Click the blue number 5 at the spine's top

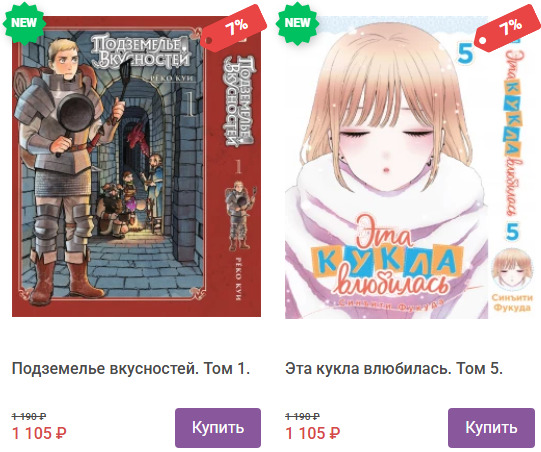pos(465,53)
